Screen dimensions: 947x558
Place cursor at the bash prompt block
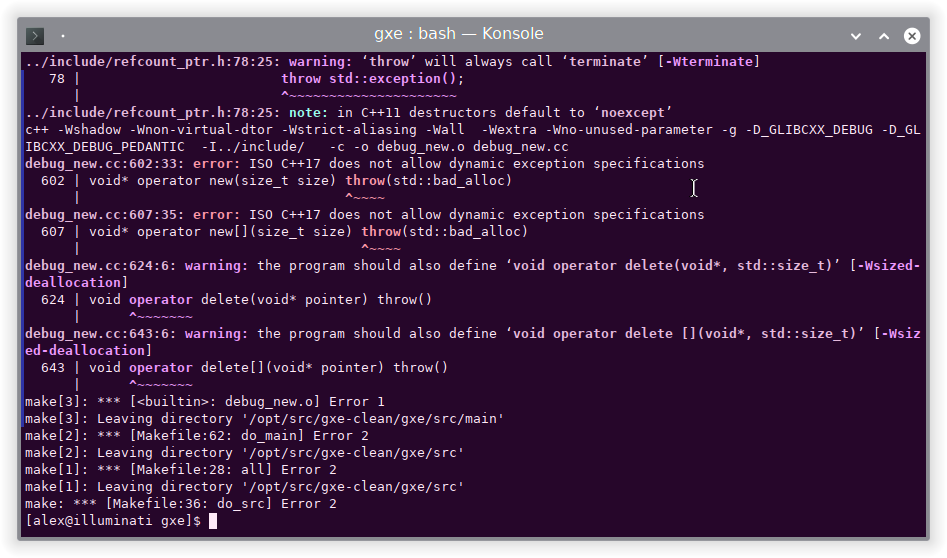click(213, 521)
